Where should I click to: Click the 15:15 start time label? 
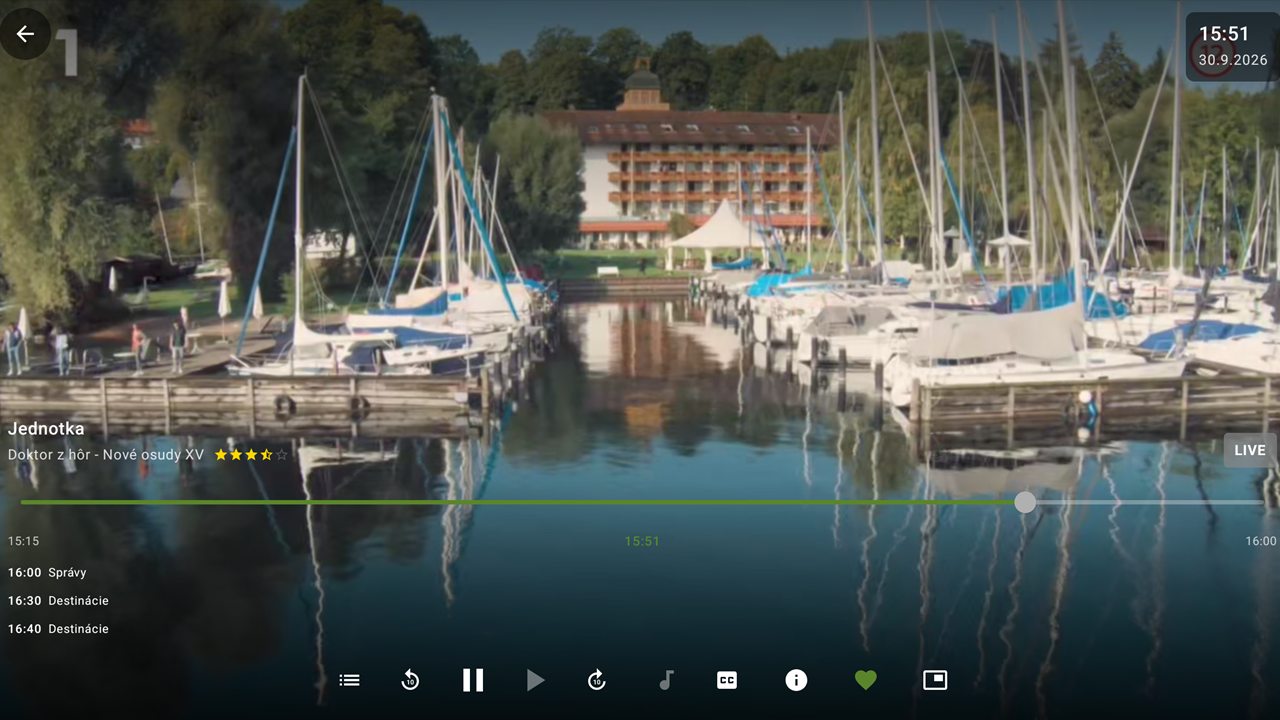24,541
